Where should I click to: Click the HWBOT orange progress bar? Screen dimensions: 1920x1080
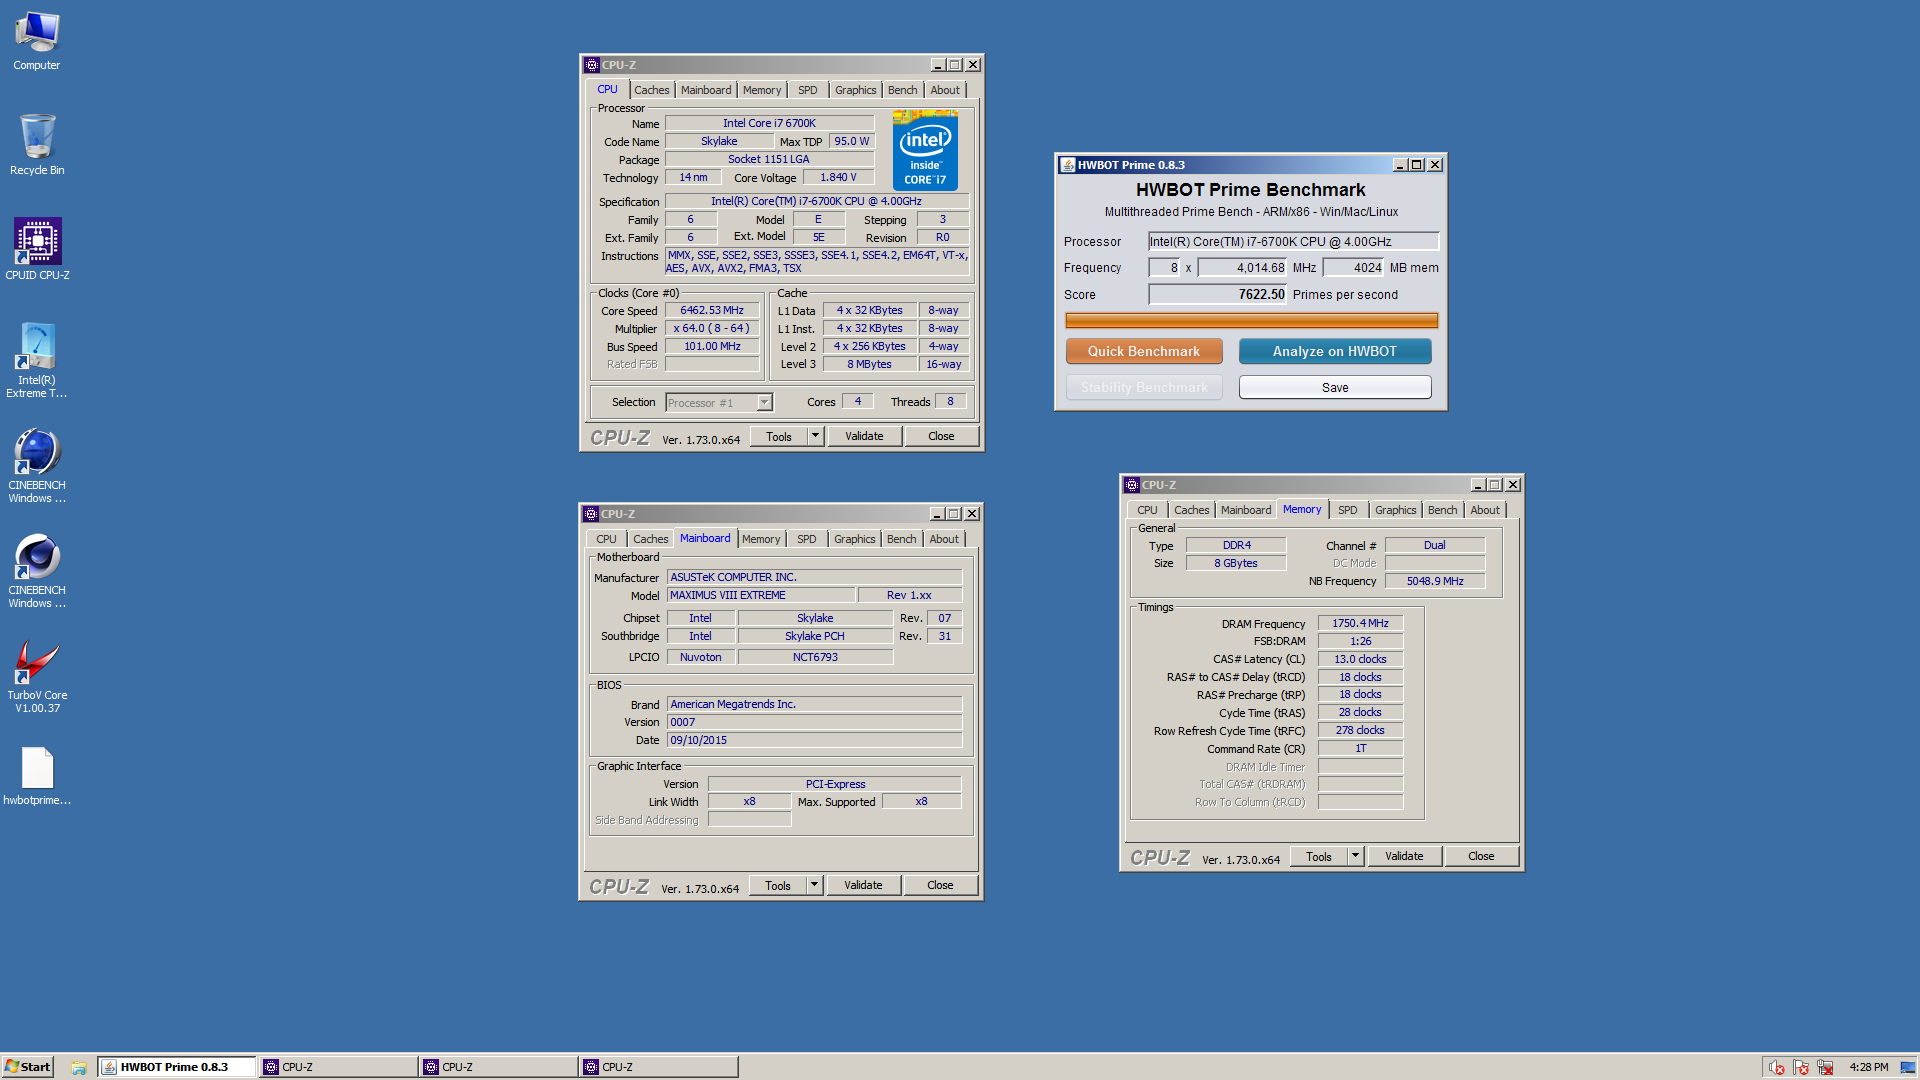[1251, 321]
